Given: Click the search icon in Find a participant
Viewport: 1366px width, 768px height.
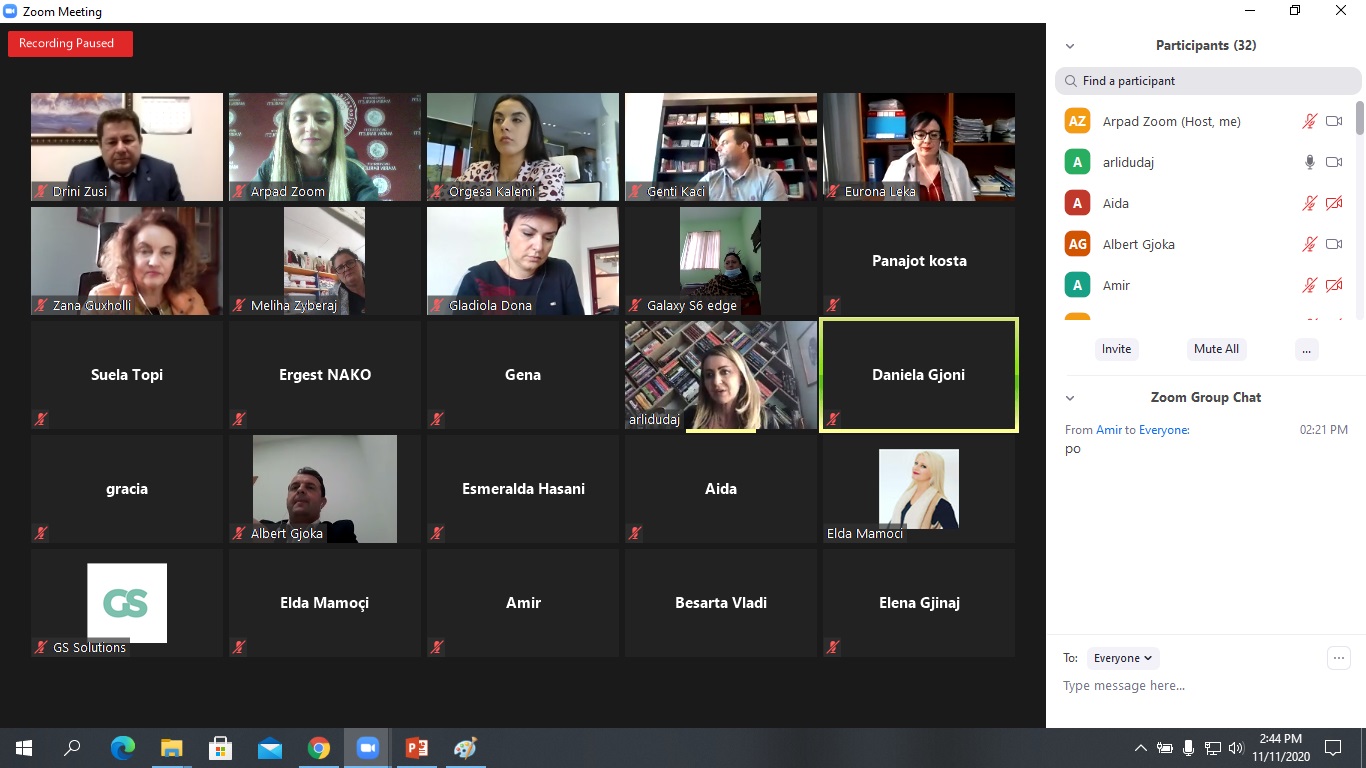Looking at the screenshot, I should coord(1071,81).
